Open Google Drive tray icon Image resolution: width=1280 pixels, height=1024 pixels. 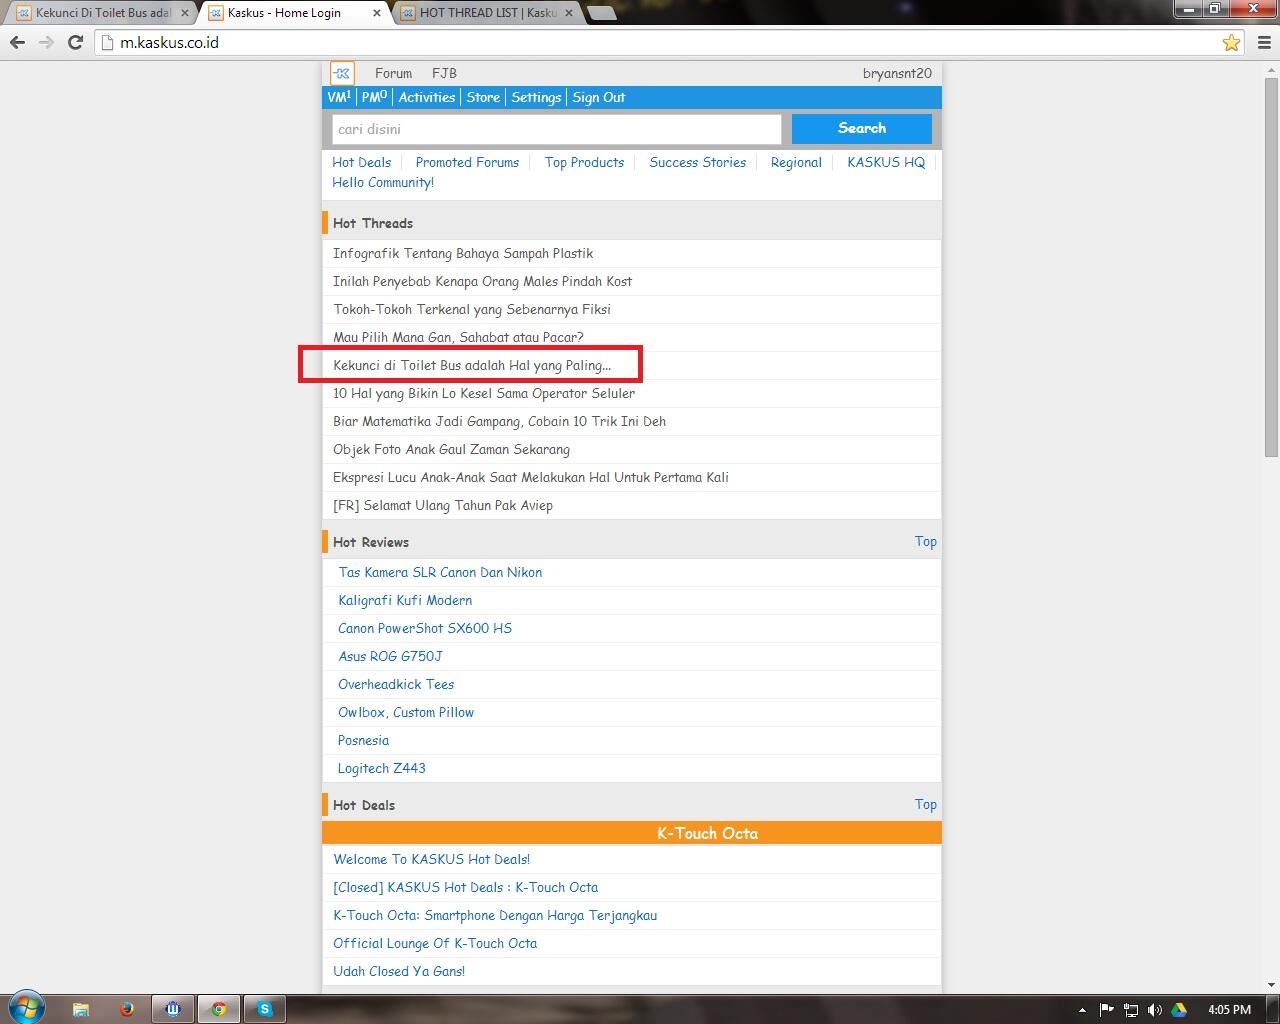point(1179,1010)
